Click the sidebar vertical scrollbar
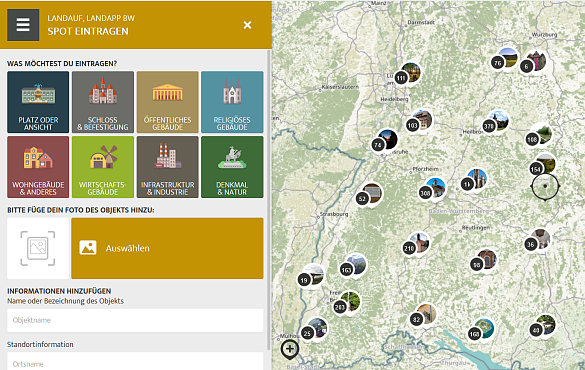 (x=269, y=200)
